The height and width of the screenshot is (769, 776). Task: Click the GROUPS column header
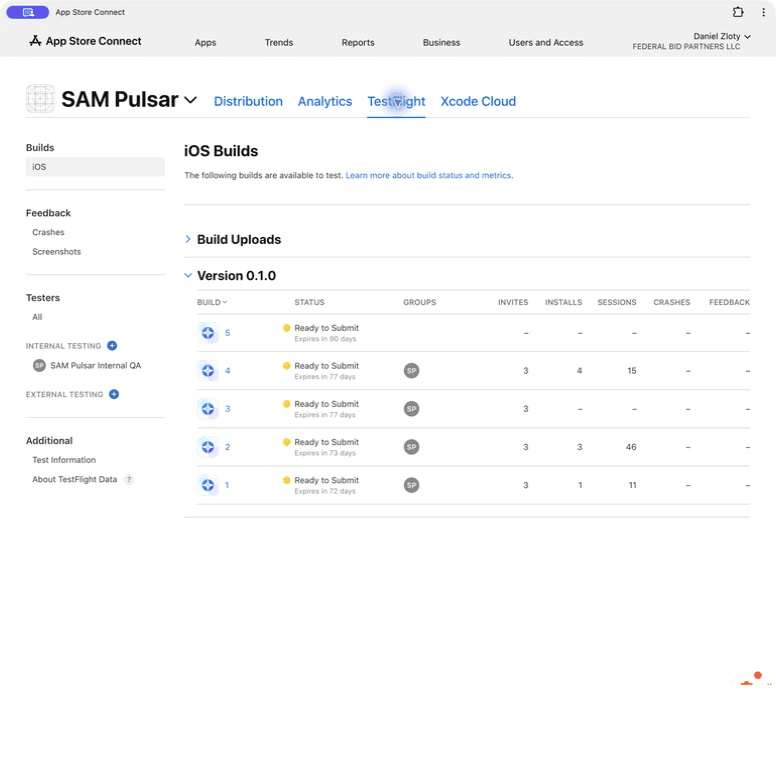[419, 302]
